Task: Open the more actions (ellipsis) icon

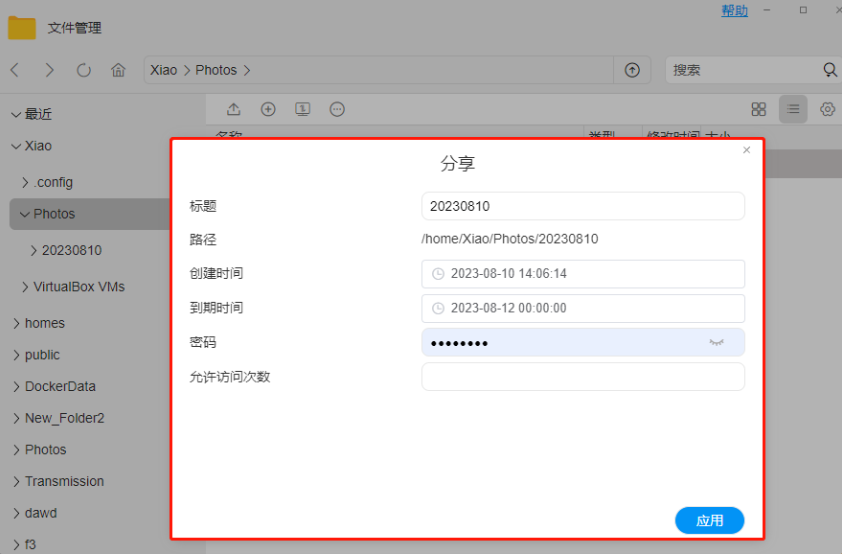Action: tap(337, 109)
